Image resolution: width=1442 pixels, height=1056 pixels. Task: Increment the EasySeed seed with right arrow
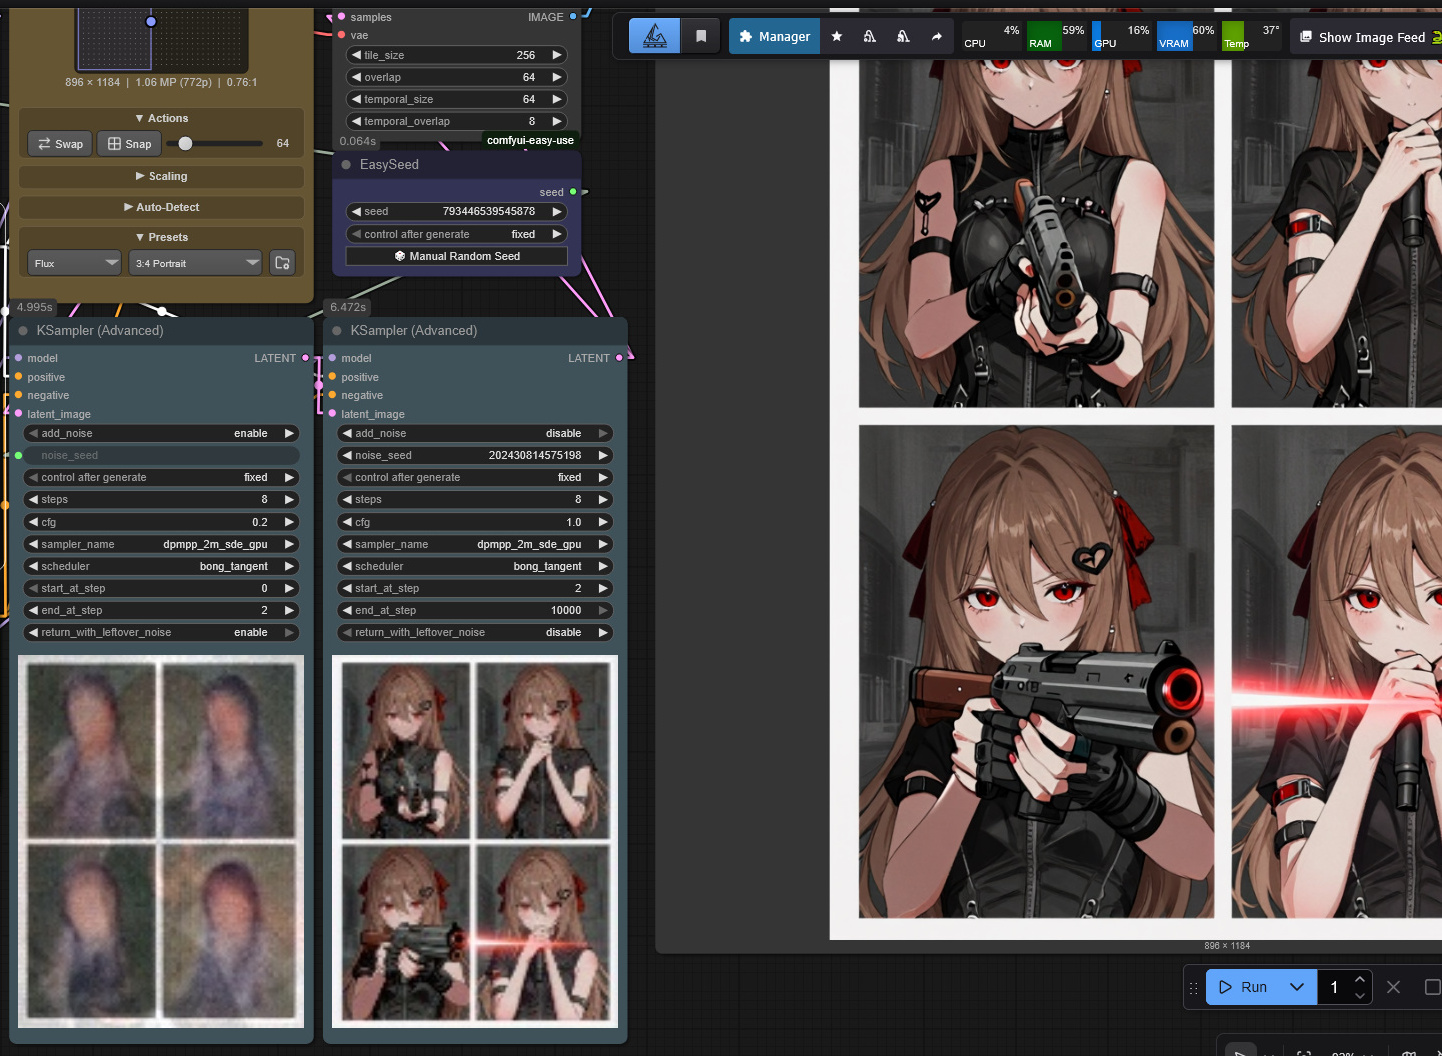pyautogui.click(x=557, y=211)
